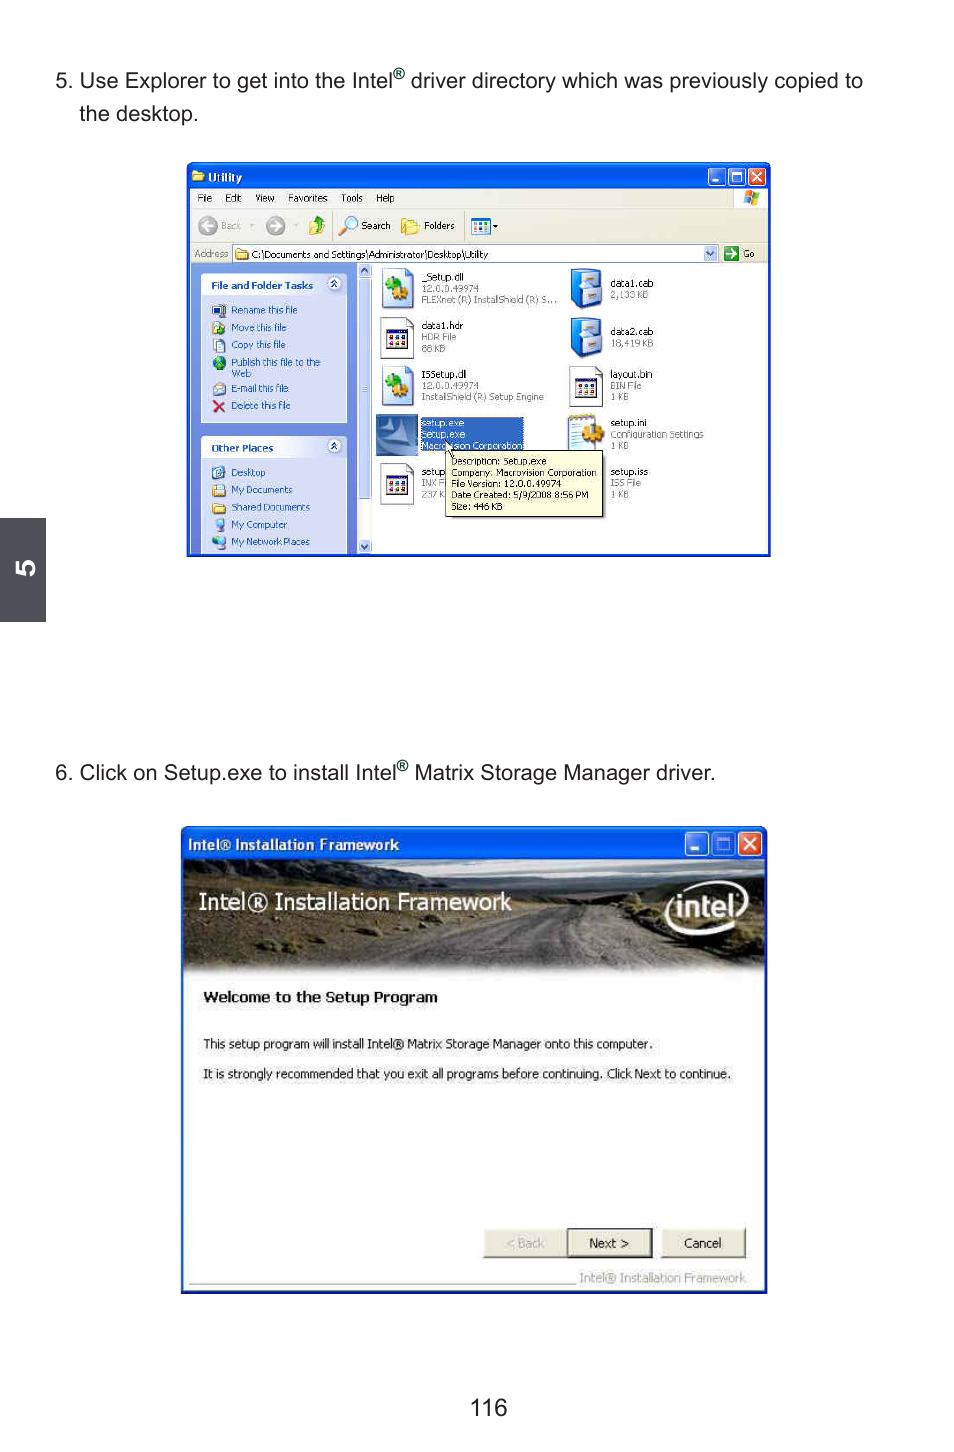Close the Utility explorer window
The width and height of the screenshot is (954, 1452).
click(757, 177)
